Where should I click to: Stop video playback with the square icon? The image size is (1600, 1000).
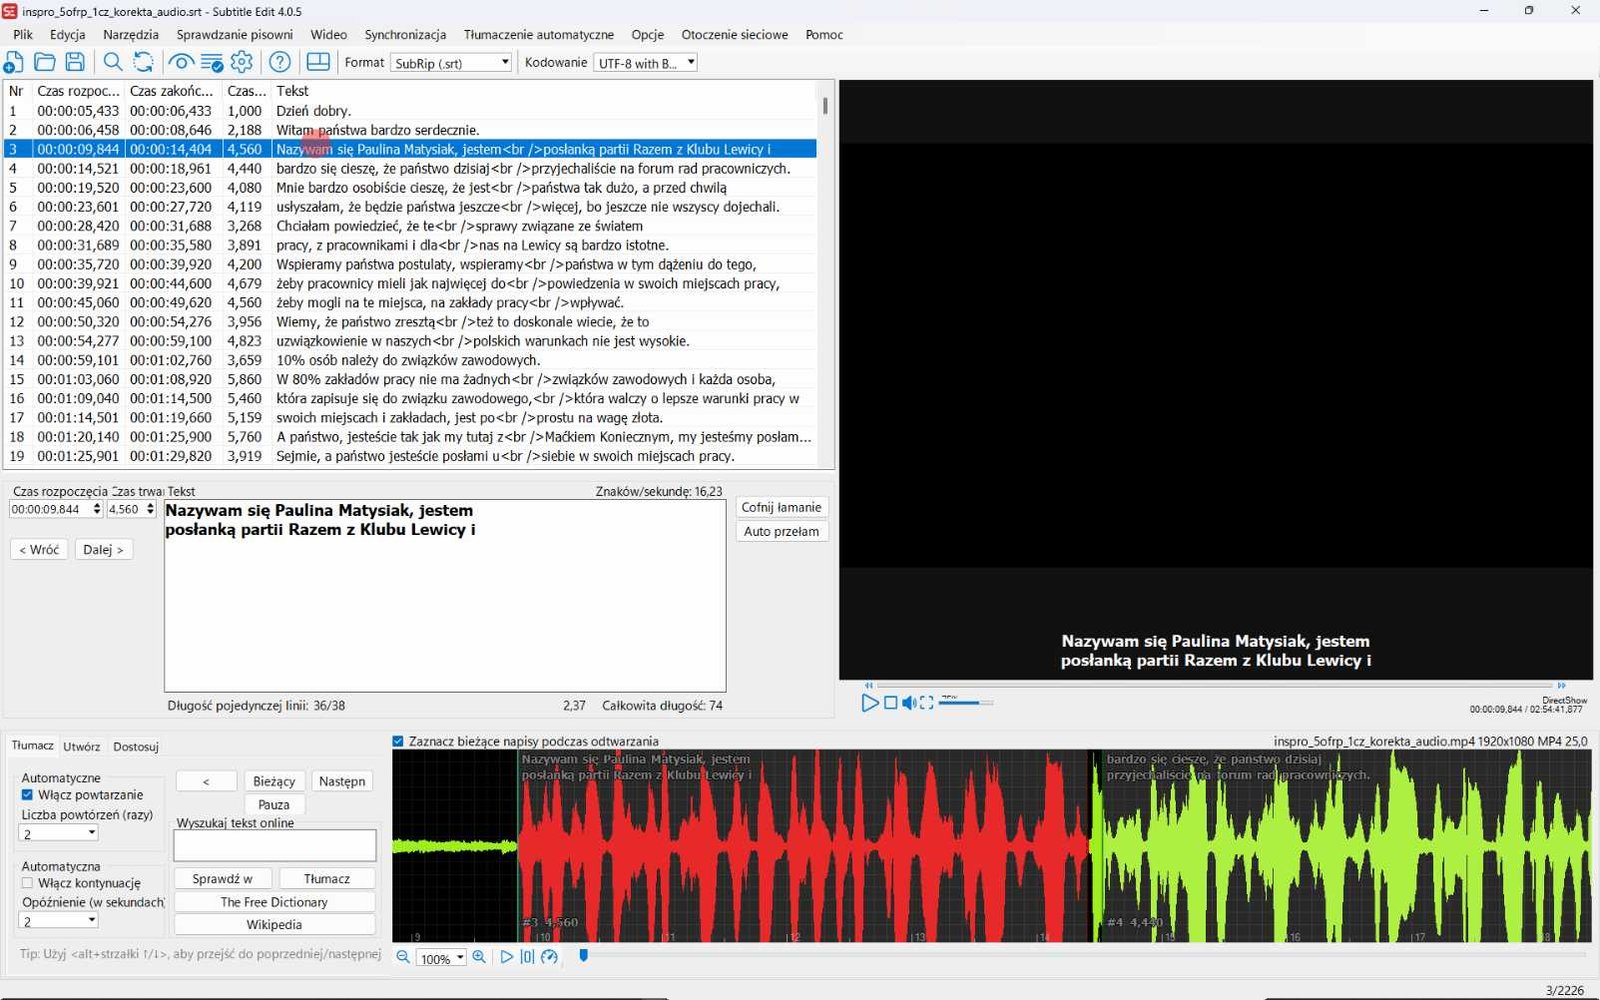click(x=890, y=703)
